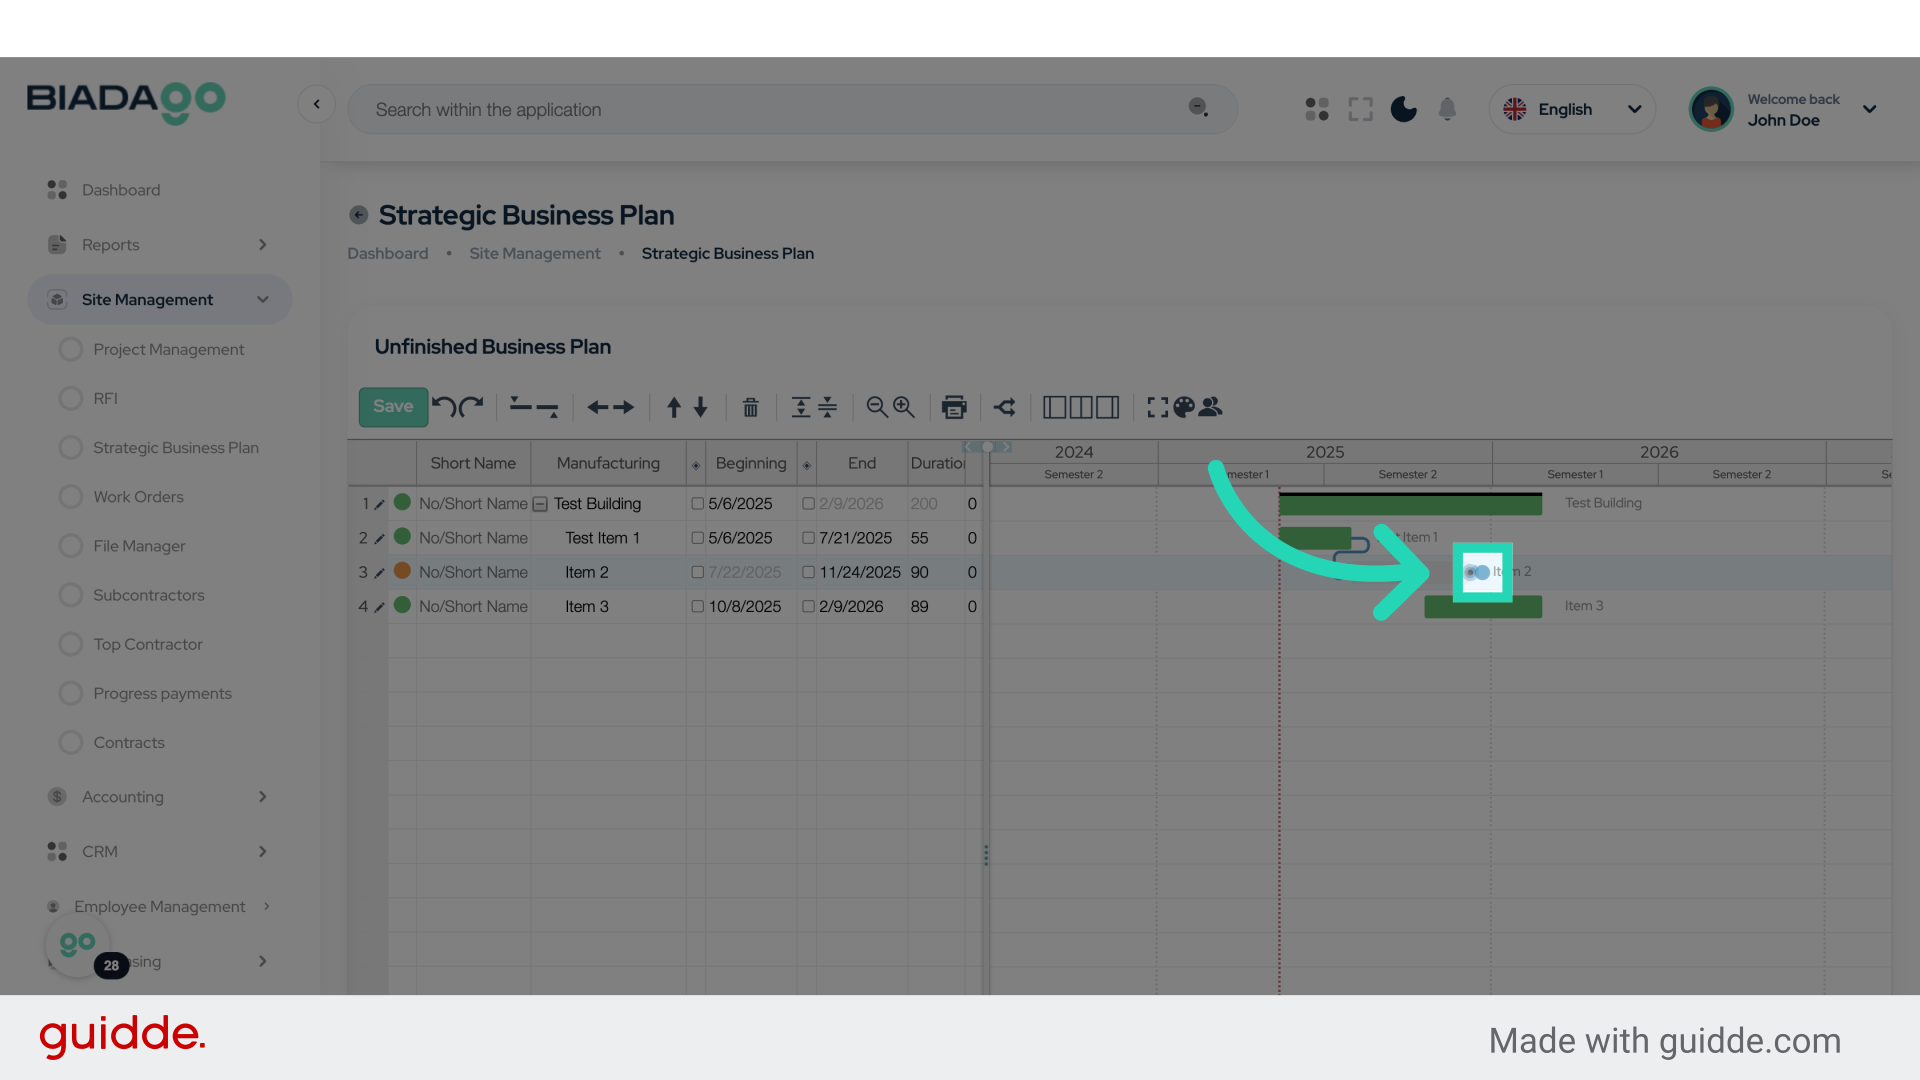
Task: Click the undo arrow in Gantt toolbar
Action: tap(443, 406)
